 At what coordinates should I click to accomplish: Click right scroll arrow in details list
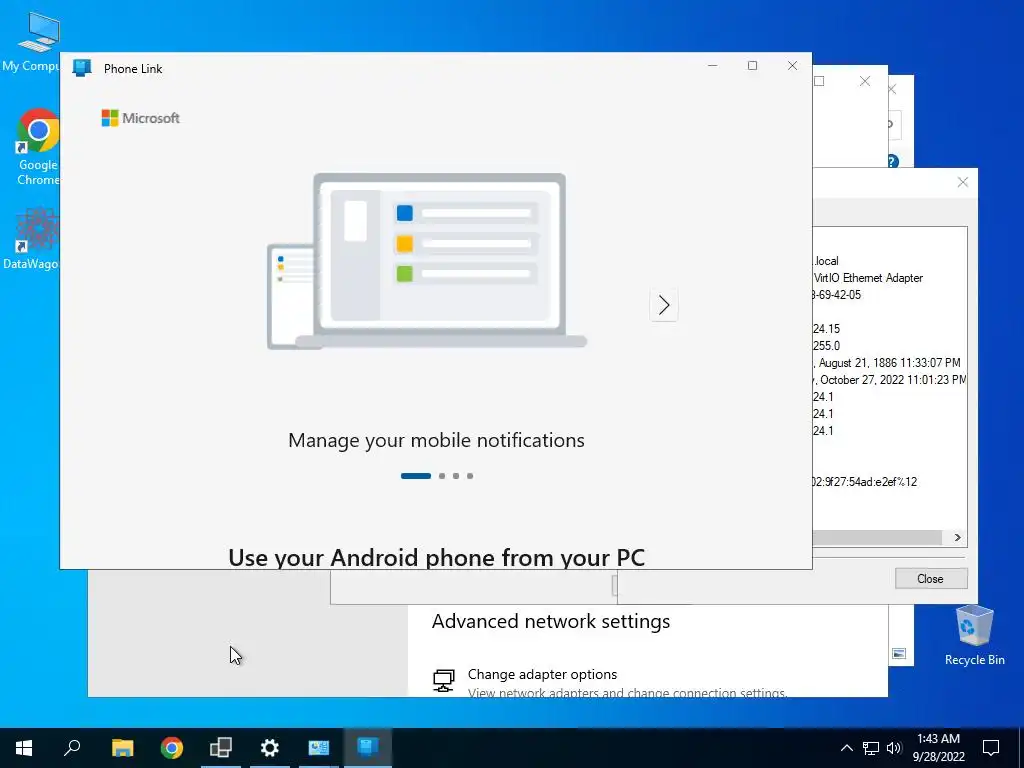click(x=957, y=537)
